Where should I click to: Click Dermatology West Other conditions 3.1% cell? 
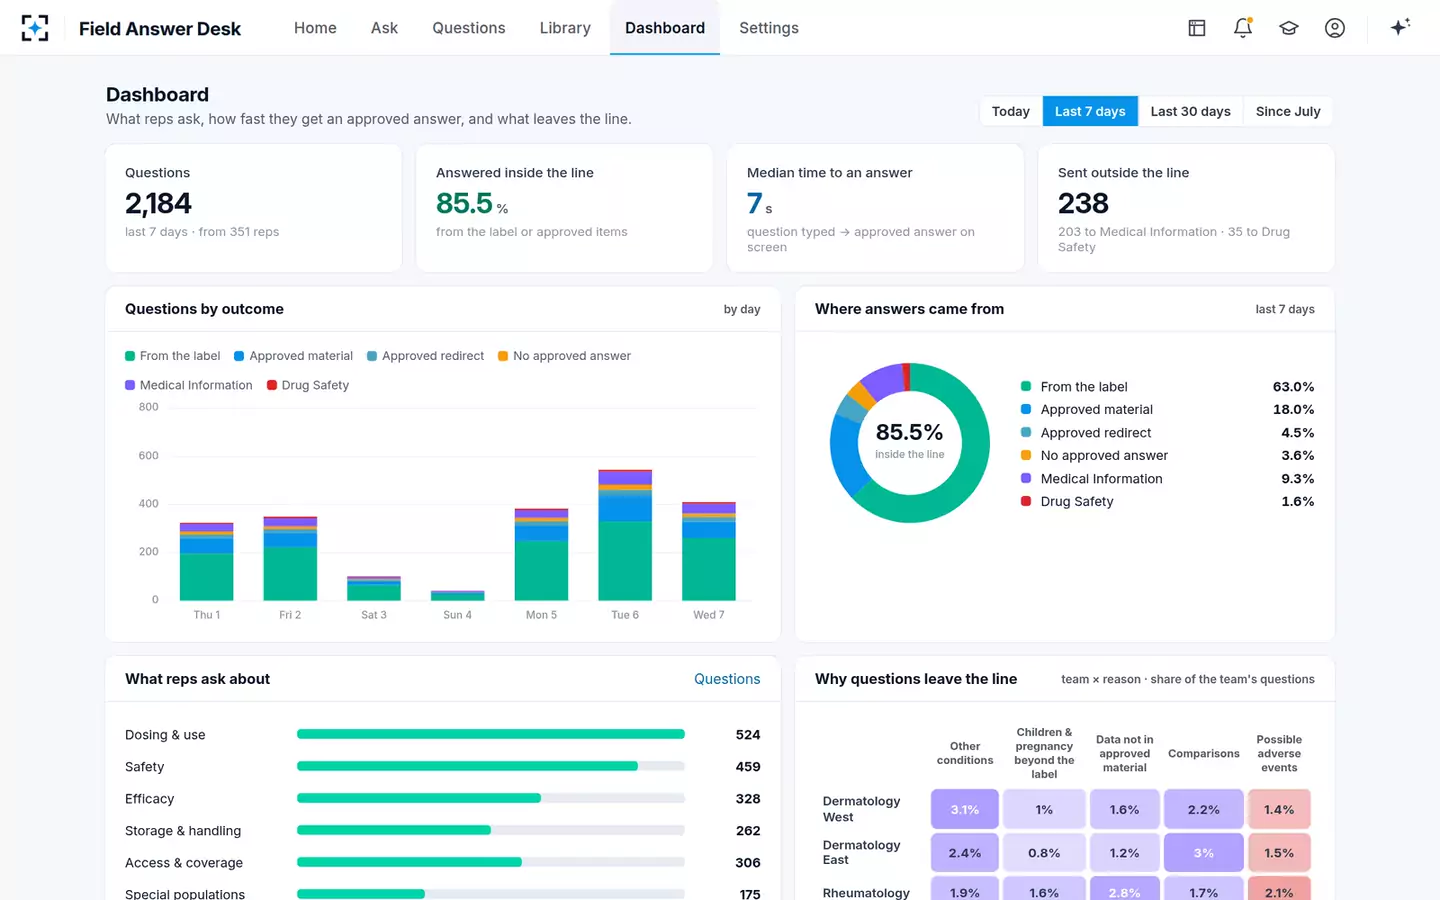[965, 809]
